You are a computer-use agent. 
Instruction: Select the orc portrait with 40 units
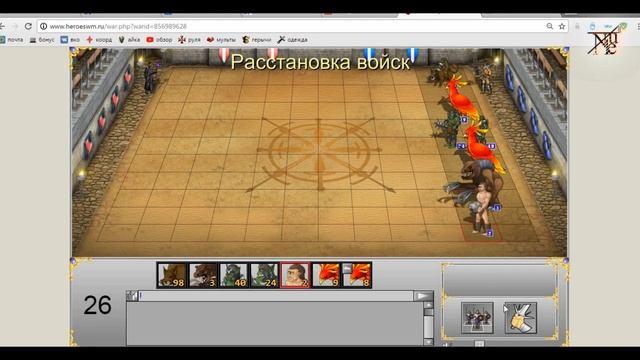(233, 275)
